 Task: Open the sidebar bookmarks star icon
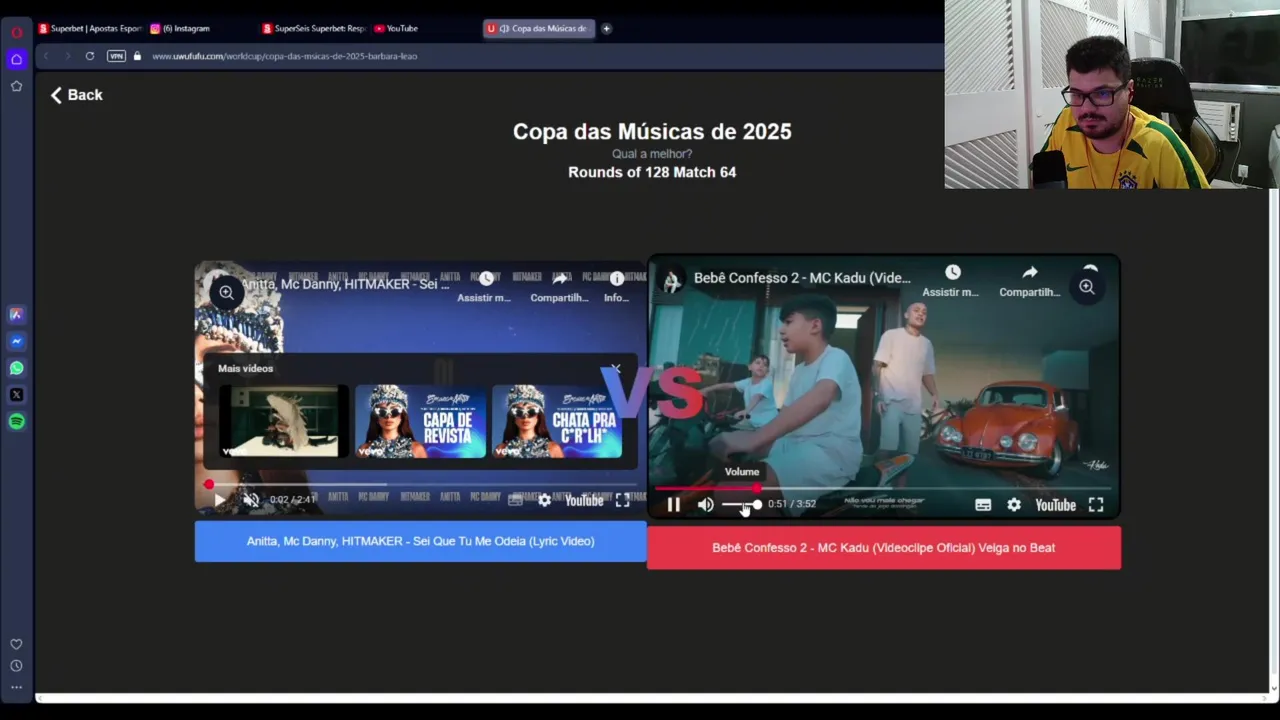16,86
